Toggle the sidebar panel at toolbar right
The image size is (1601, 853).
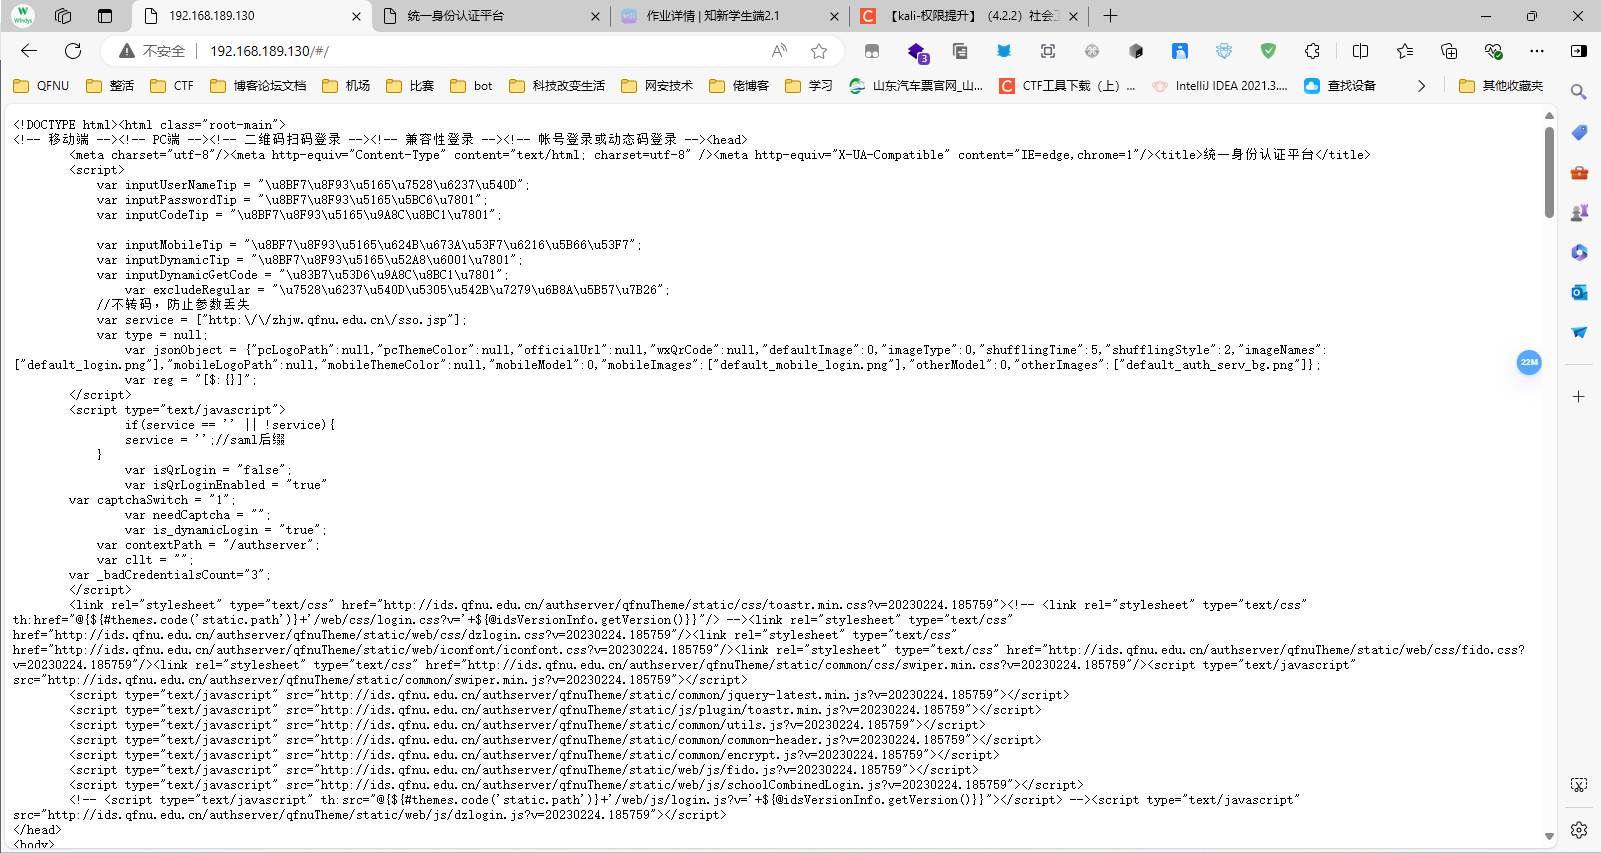point(1579,51)
